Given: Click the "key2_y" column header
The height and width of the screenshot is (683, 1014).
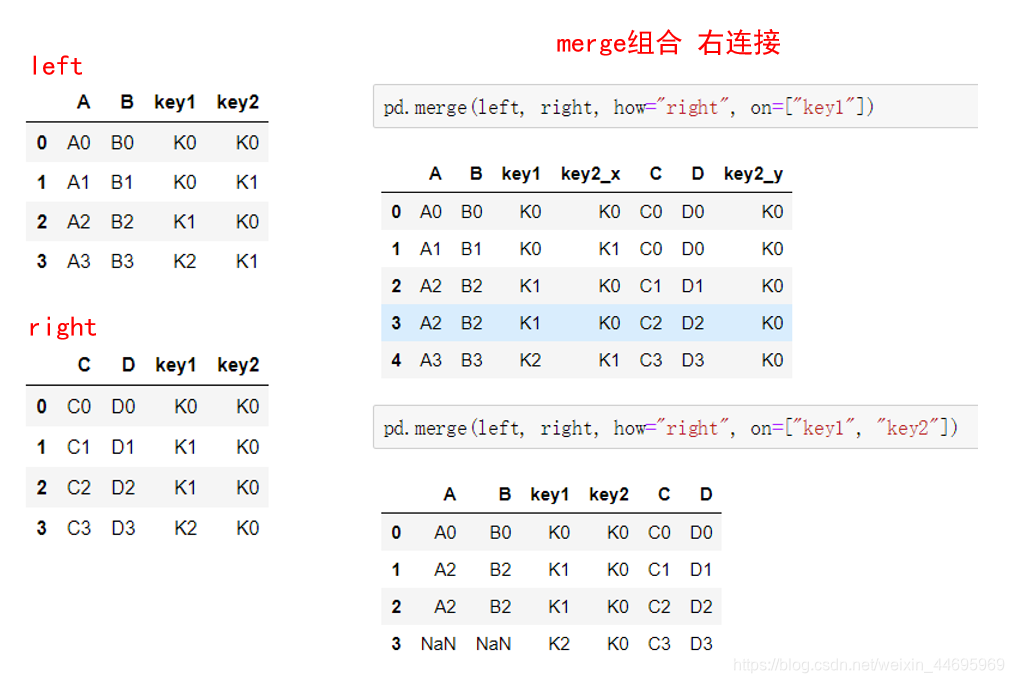Looking at the screenshot, I should click(753, 174).
